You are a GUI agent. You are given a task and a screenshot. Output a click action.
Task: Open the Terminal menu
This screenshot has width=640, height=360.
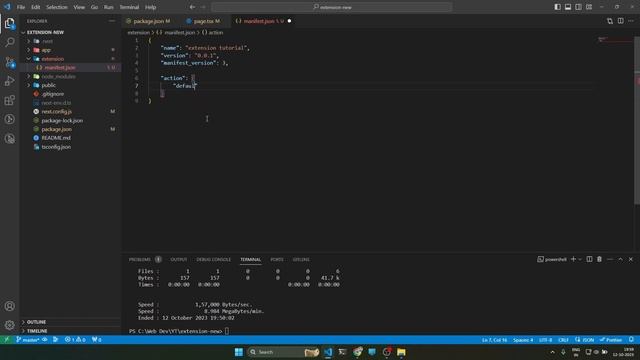pos(129,7)
